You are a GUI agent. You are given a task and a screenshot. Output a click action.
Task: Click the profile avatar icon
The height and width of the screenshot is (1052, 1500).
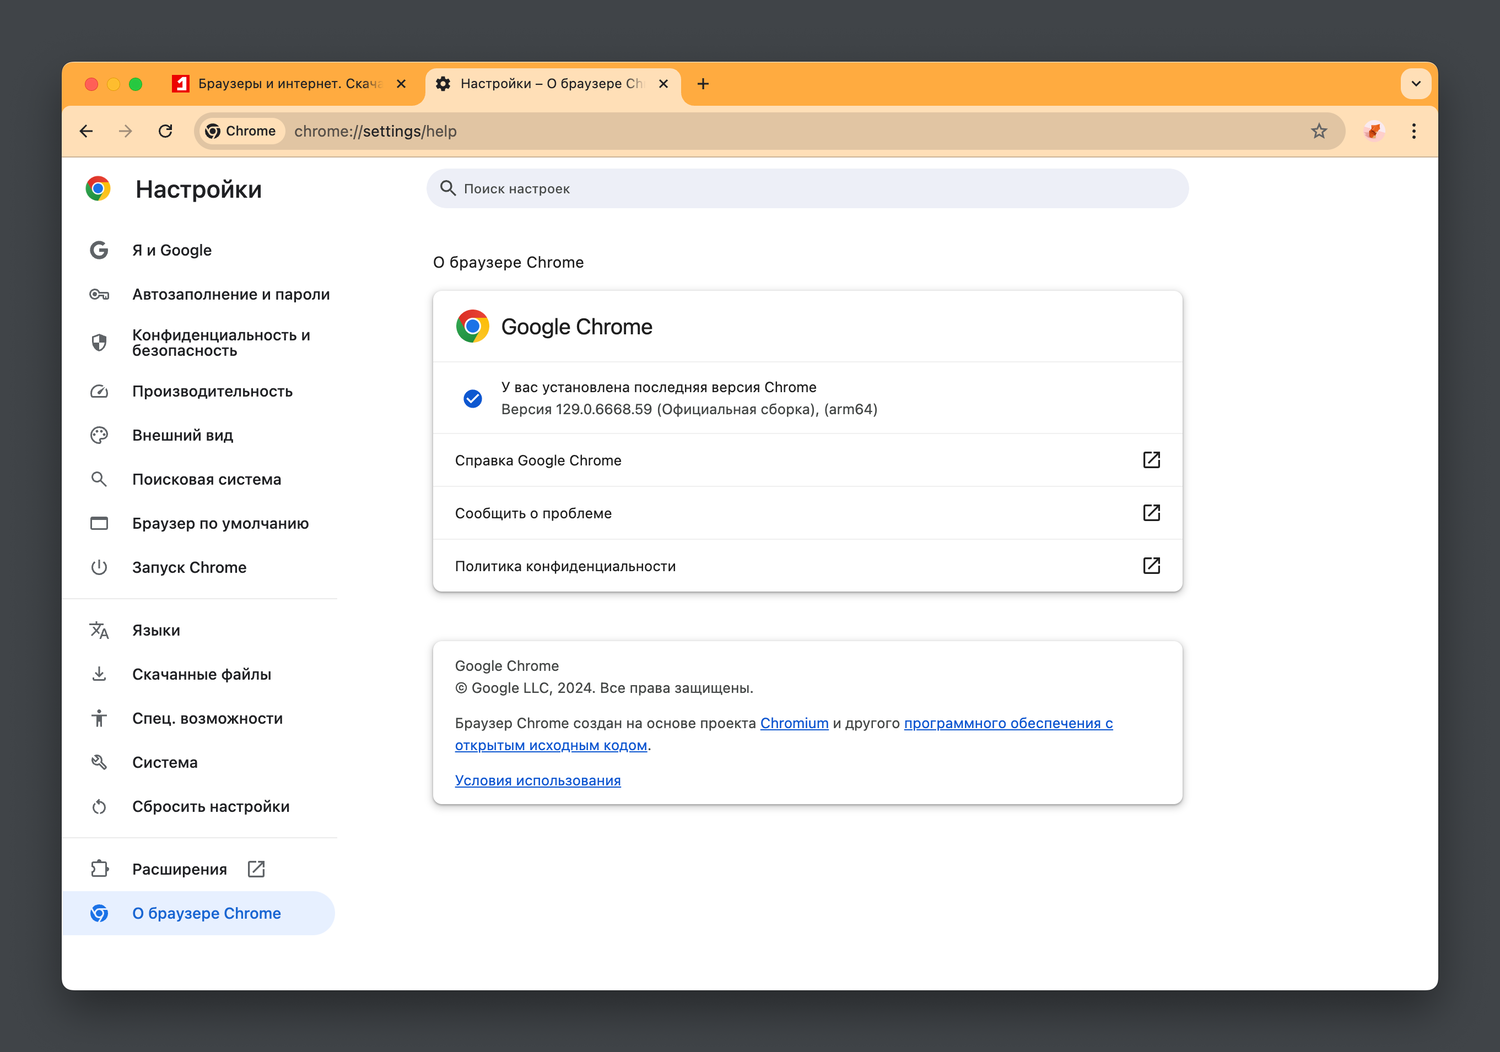click(x=1374, y=131)
